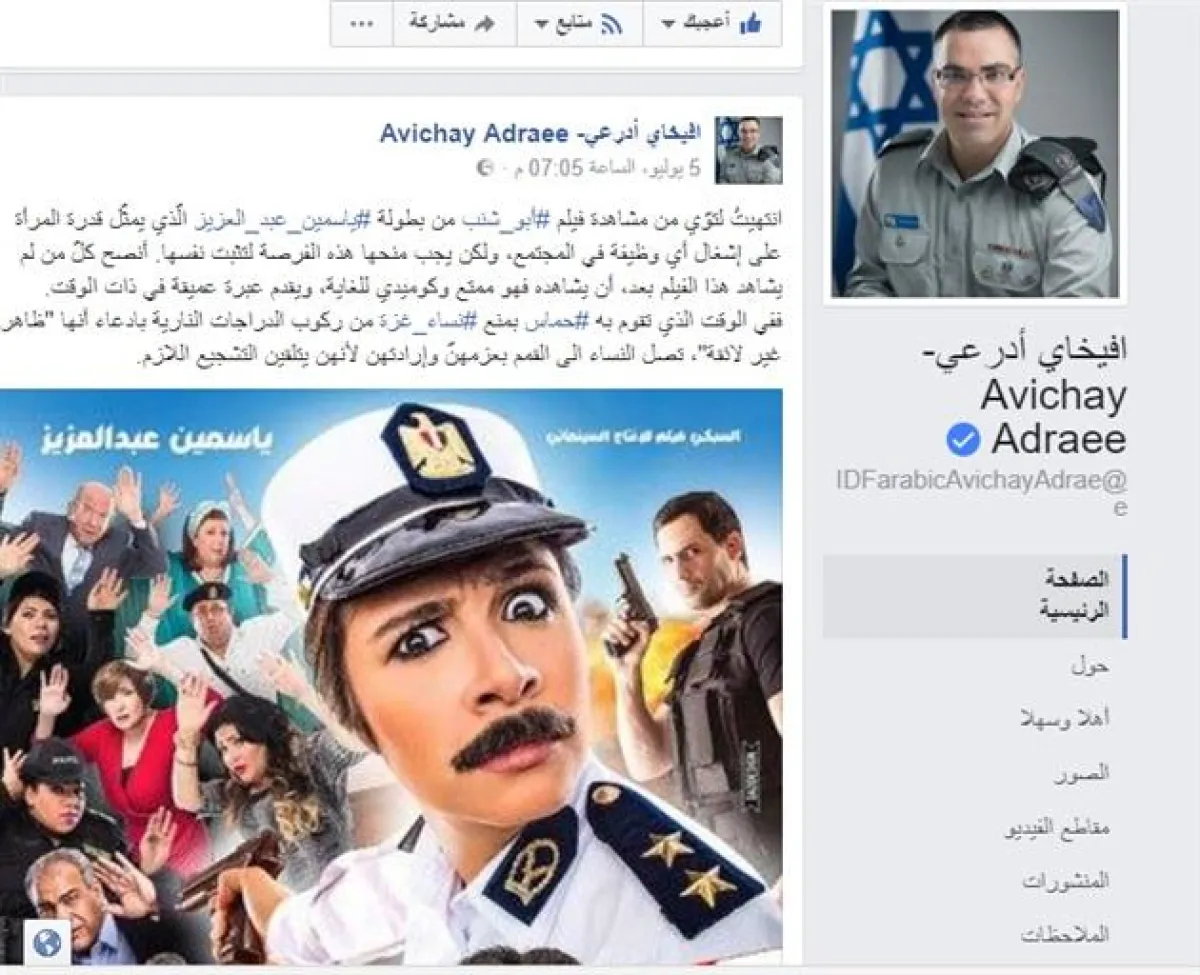Expand the Like button dropdown arrow
The image size is (1200, 975).
pyautogui.click(x=668, y=25)
